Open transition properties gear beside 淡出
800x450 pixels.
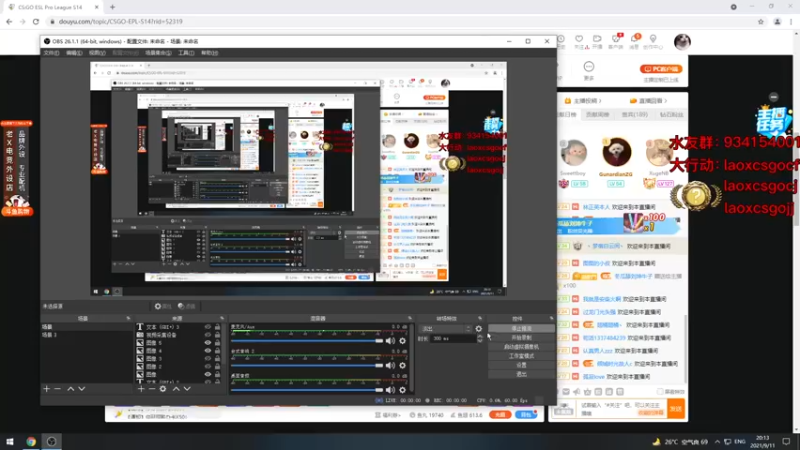point(479,329)
